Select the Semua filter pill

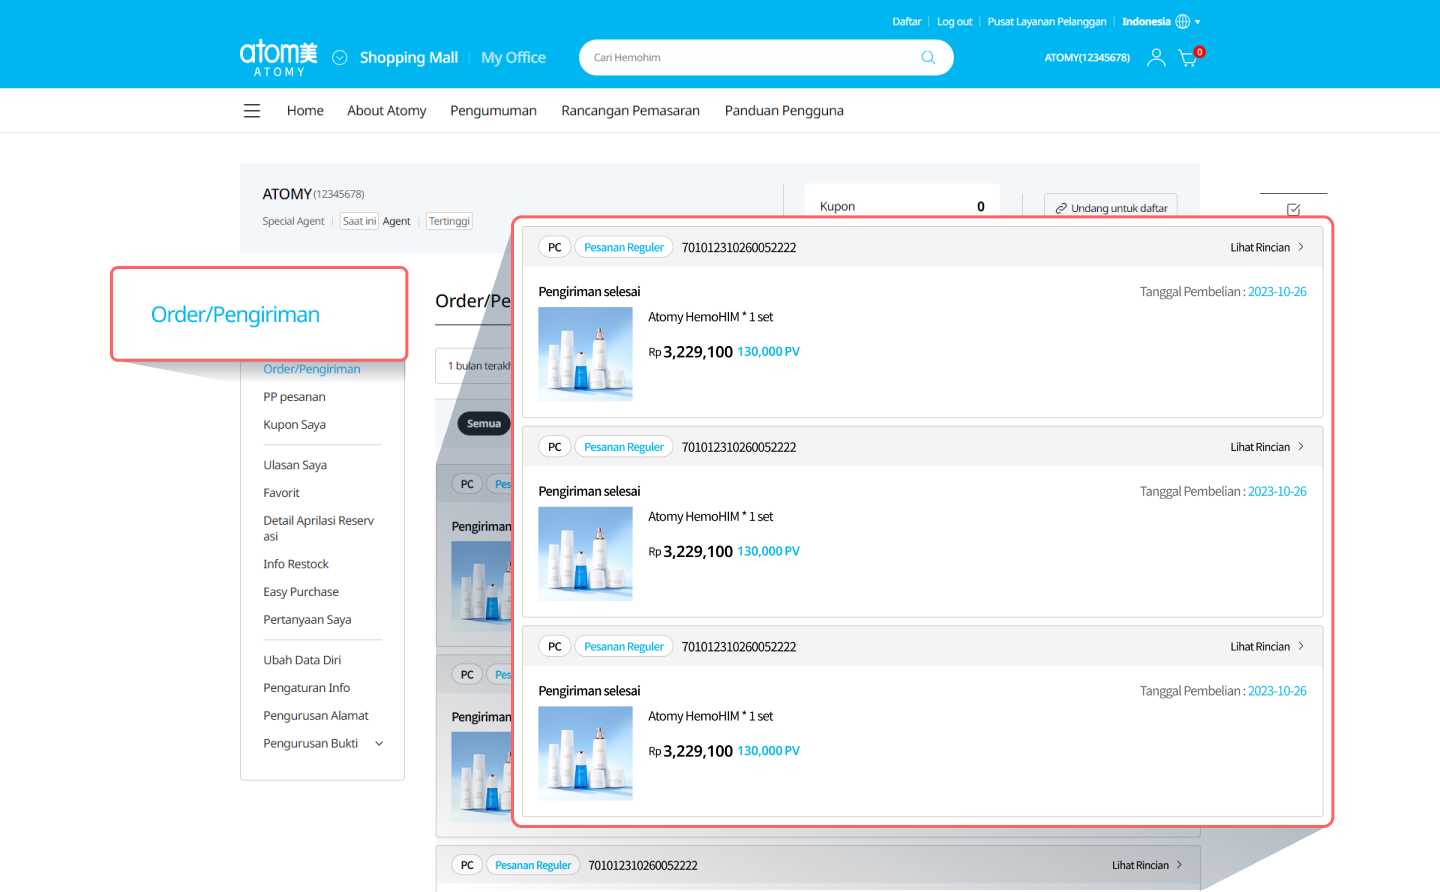[484, 424]
